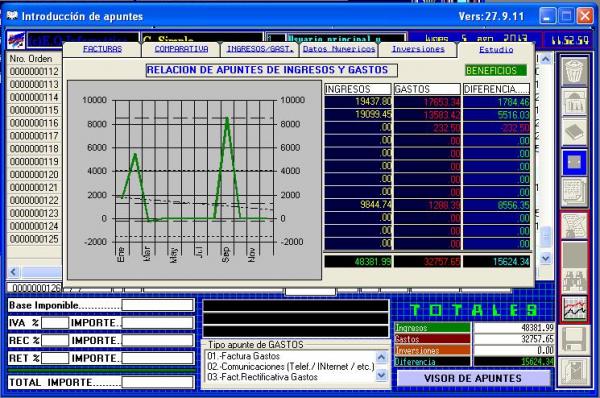
Task: Click the horizontal scroll left arrow
Action: 13,272
